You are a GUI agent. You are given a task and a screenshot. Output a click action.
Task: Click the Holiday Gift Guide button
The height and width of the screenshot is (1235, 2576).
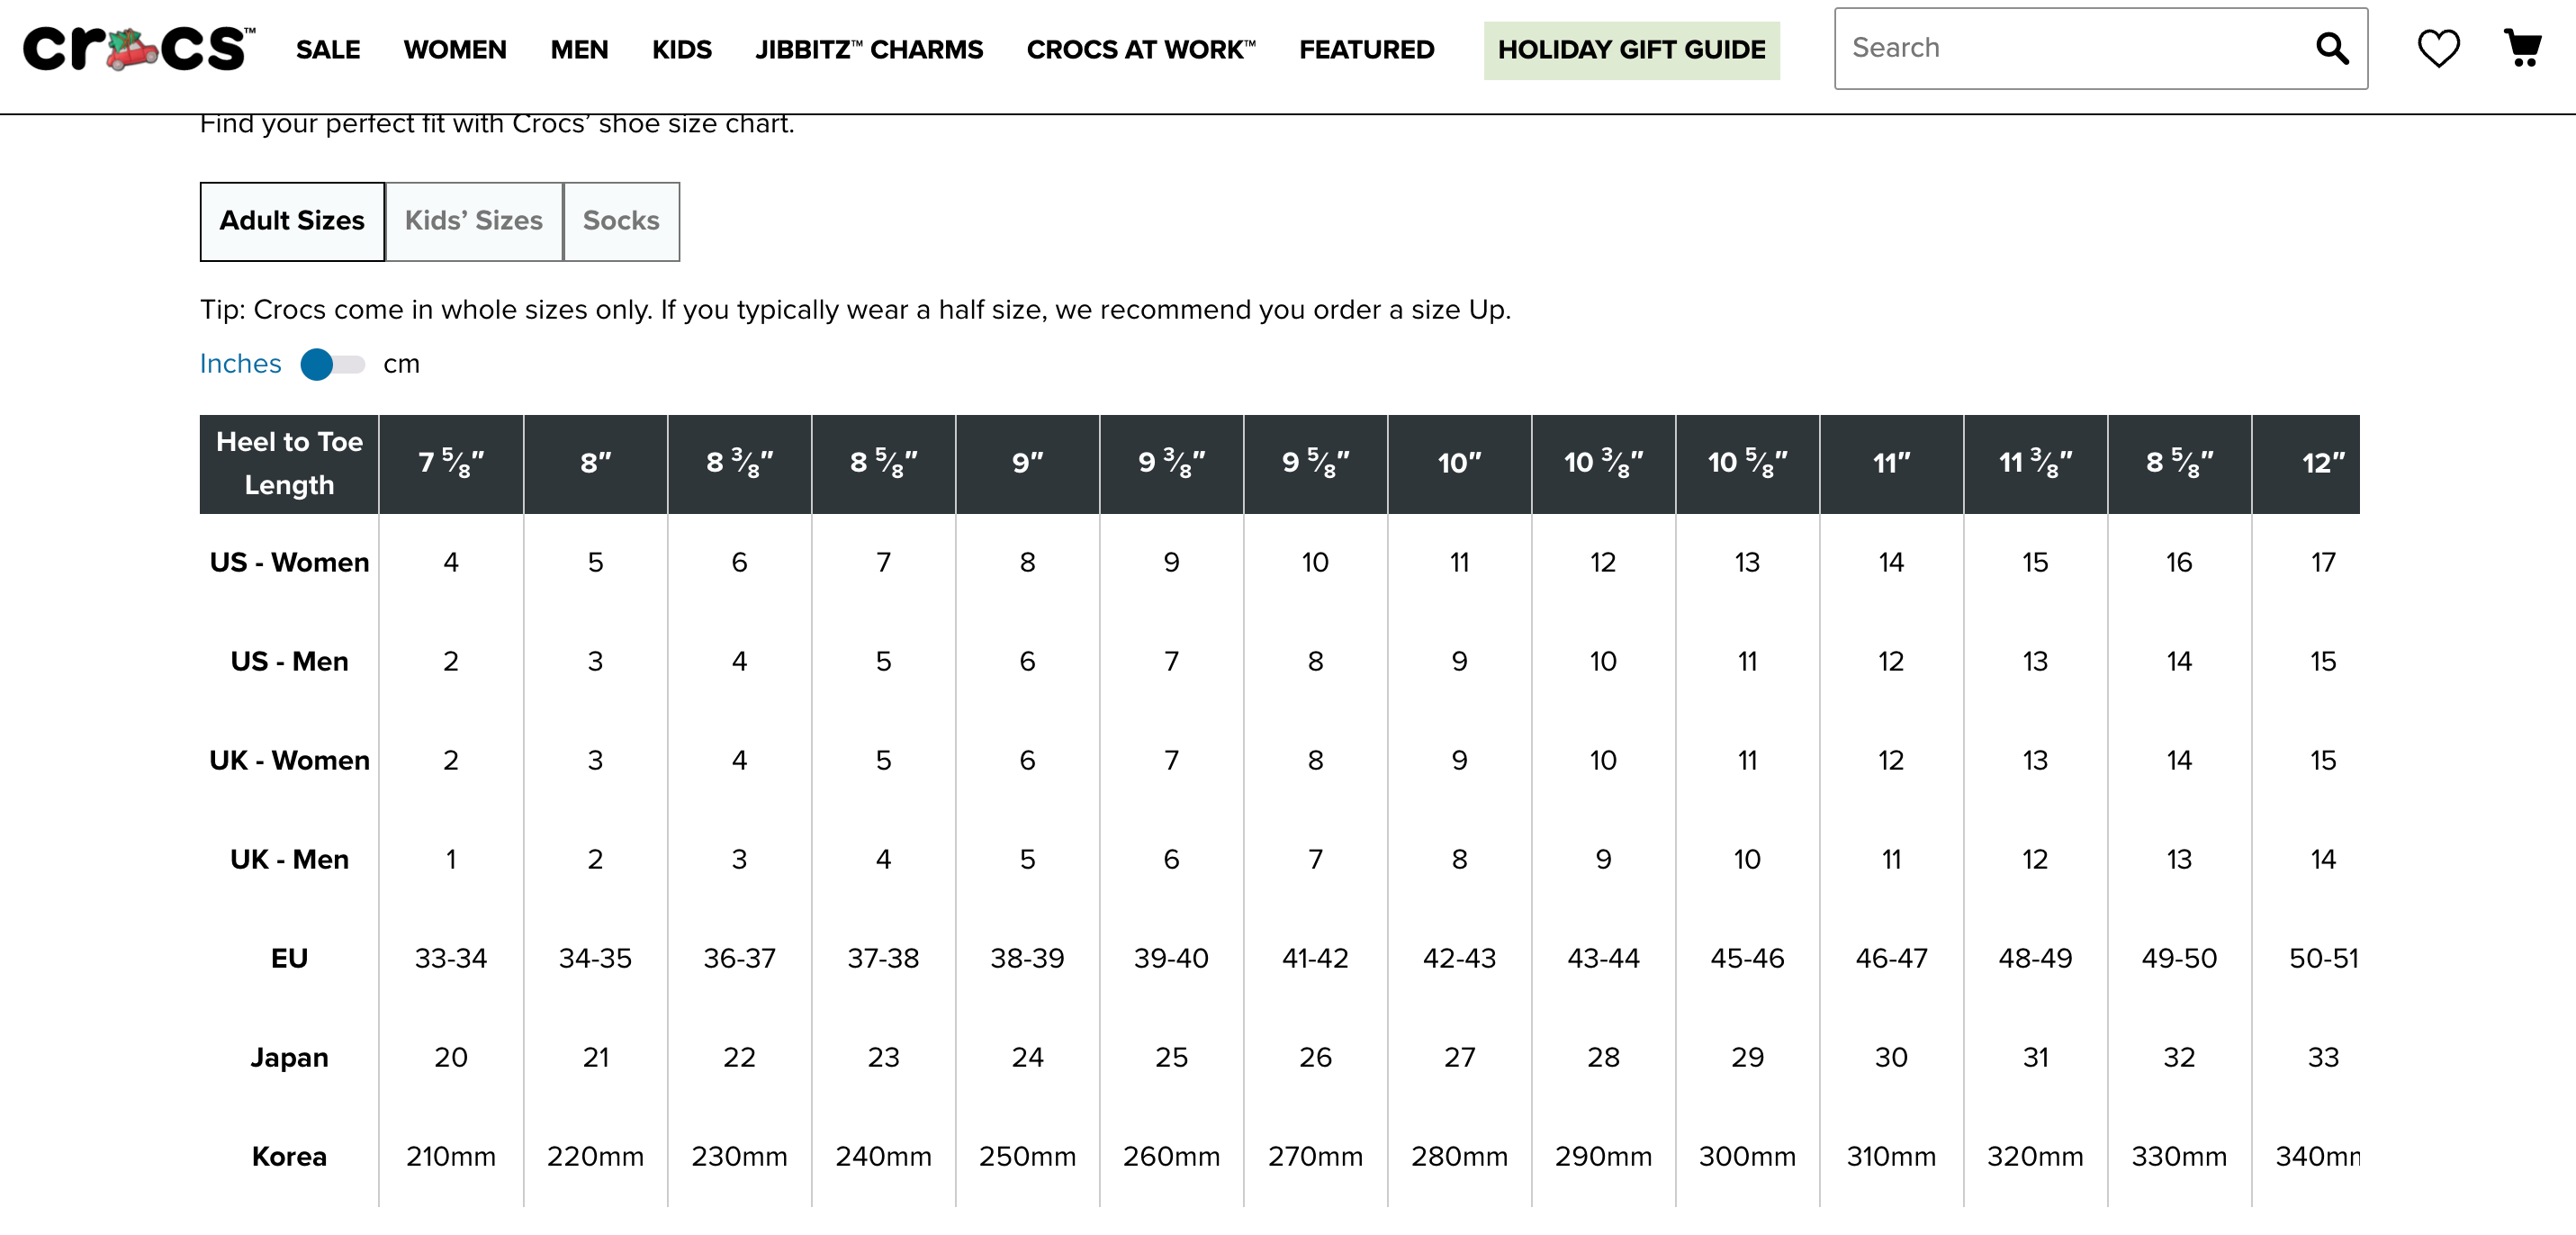1630,50
